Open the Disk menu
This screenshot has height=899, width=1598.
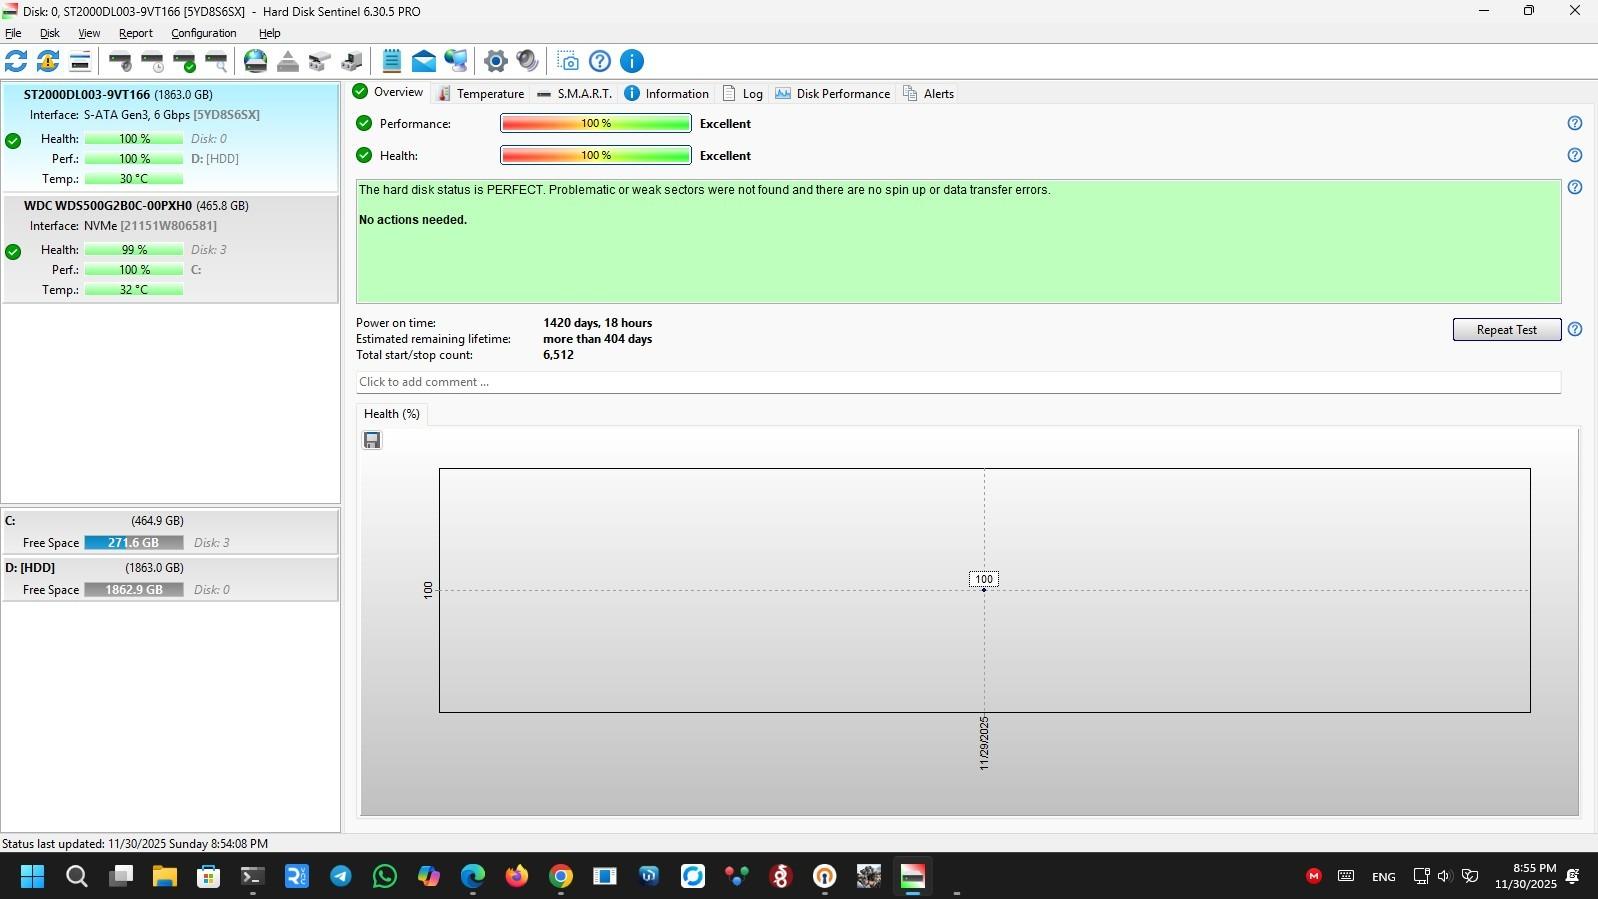[x=49, y=33]
